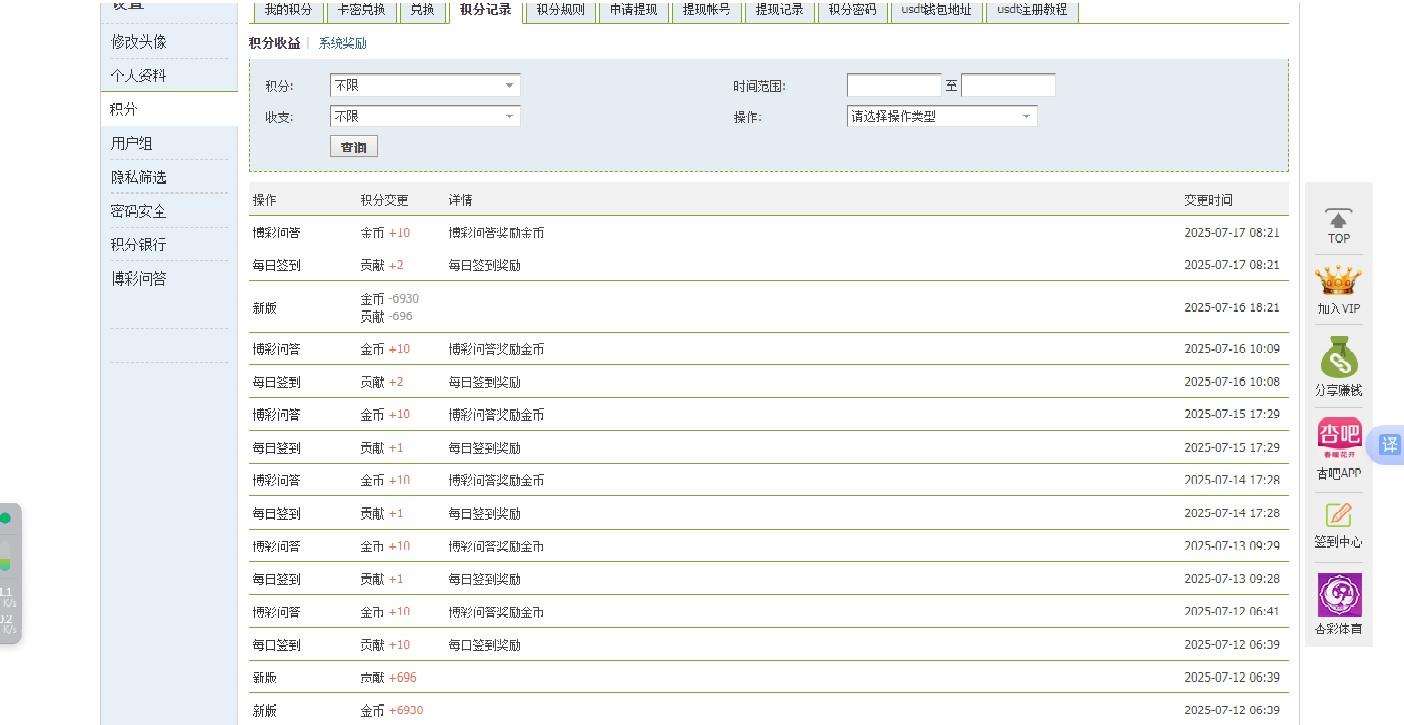Open the 杏吧APP pink icon
Image resolution: width=1404 pixels, height=725 pixels.
(x=1339, y=440)
